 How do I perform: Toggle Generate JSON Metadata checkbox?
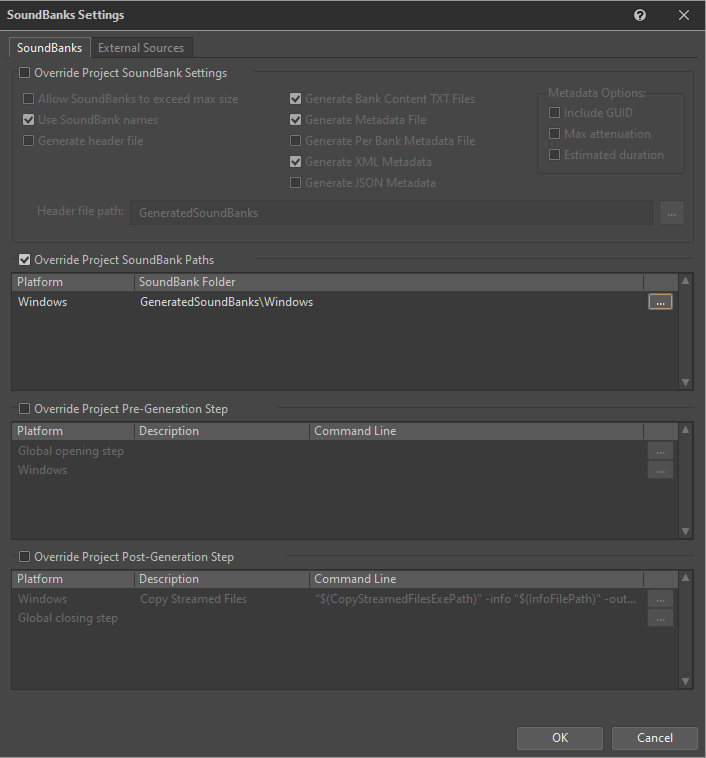[295, 183]
